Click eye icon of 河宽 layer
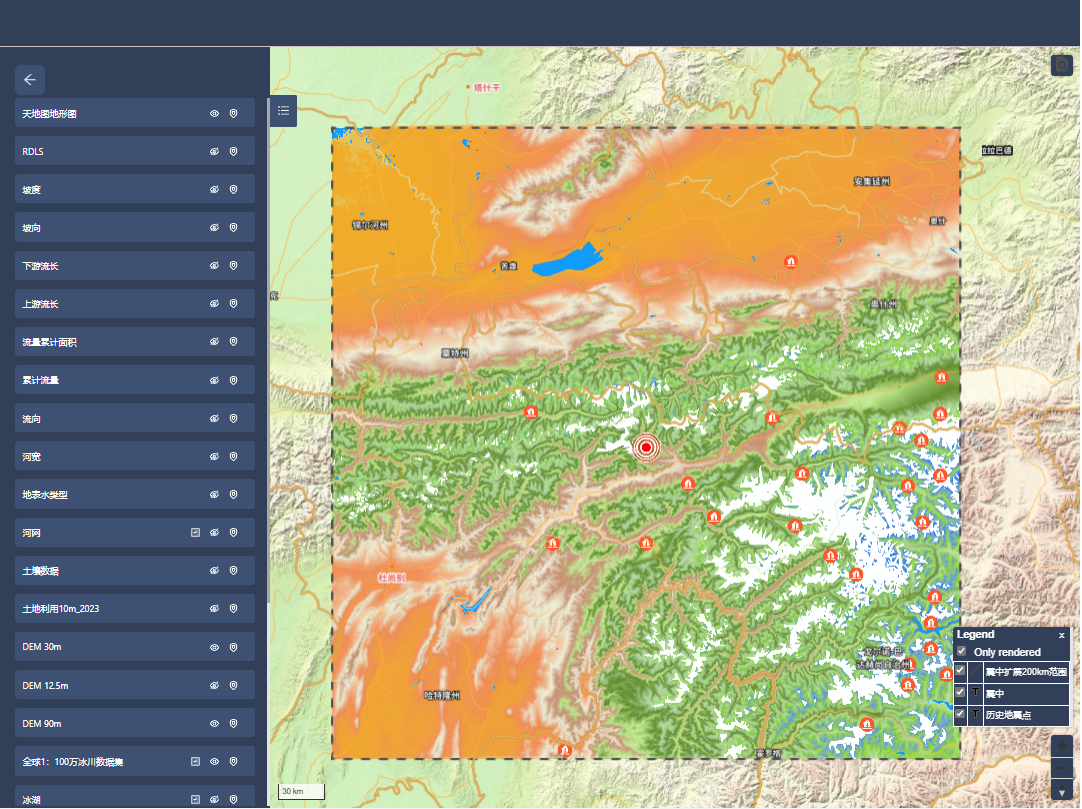 coord(215,456)
